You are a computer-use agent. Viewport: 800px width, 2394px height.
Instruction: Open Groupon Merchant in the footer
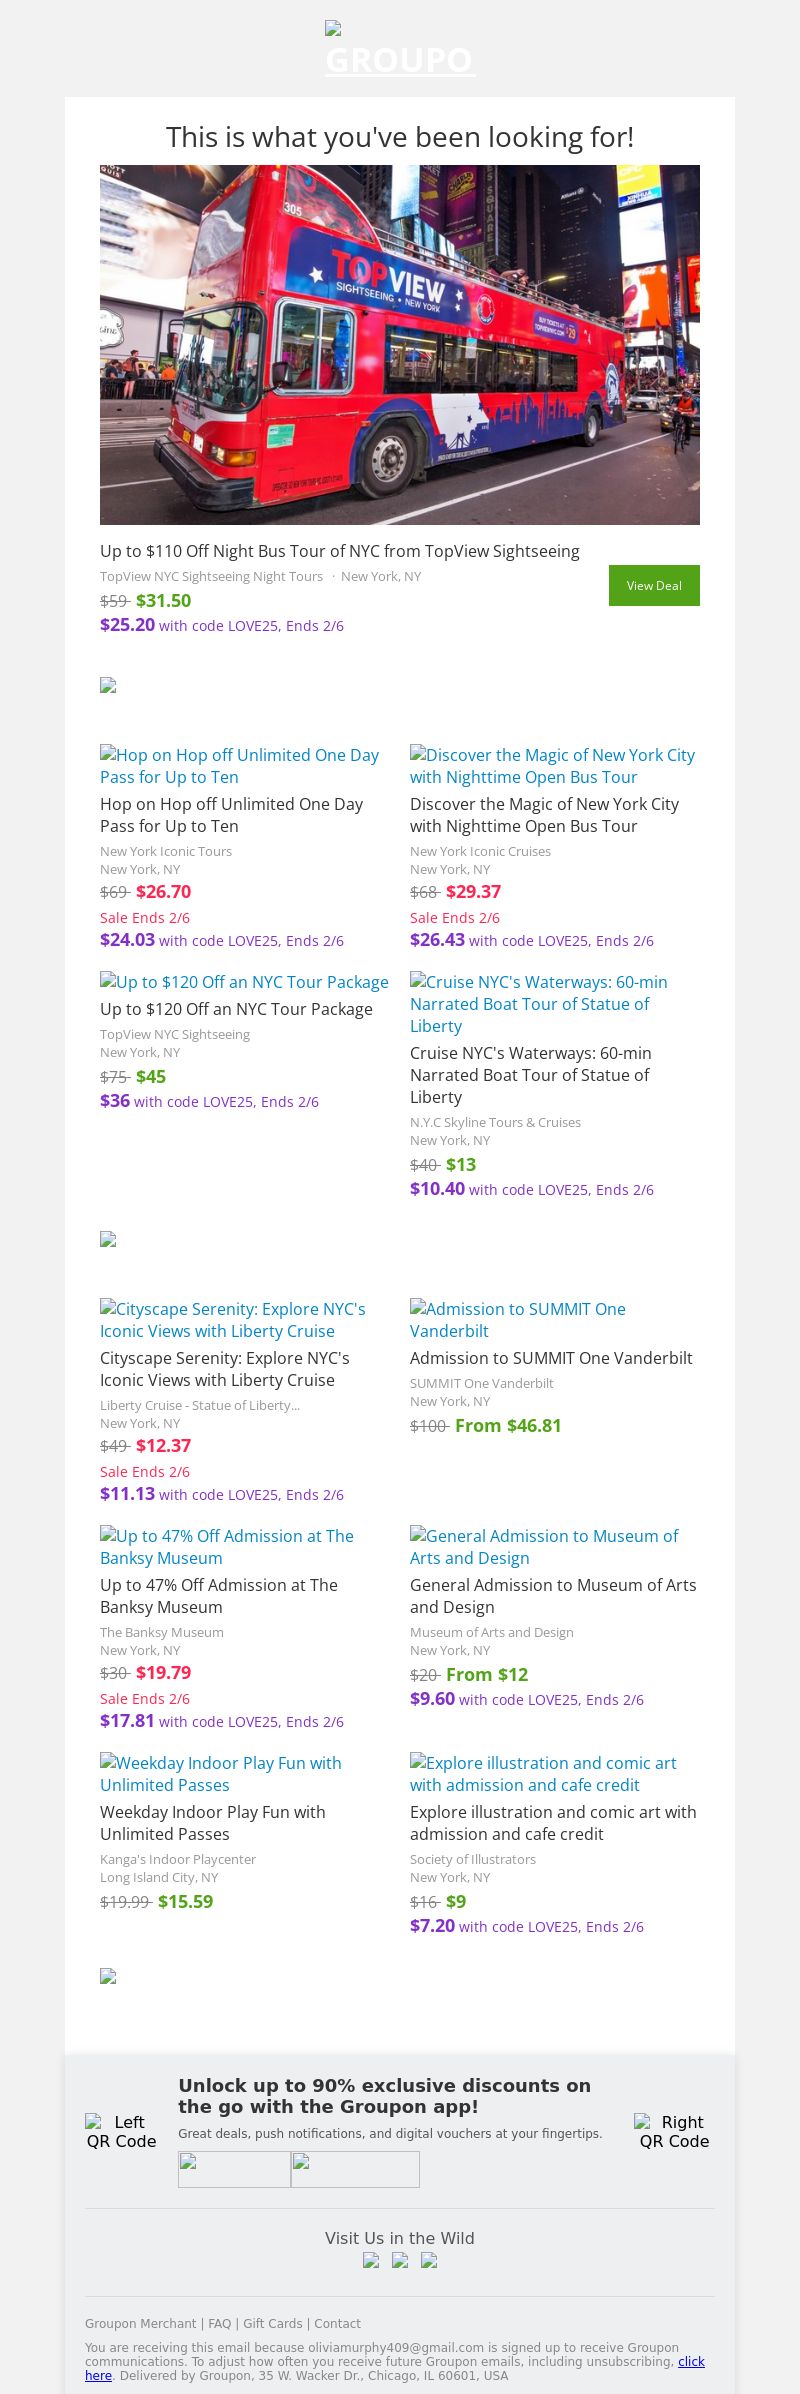141,2323
